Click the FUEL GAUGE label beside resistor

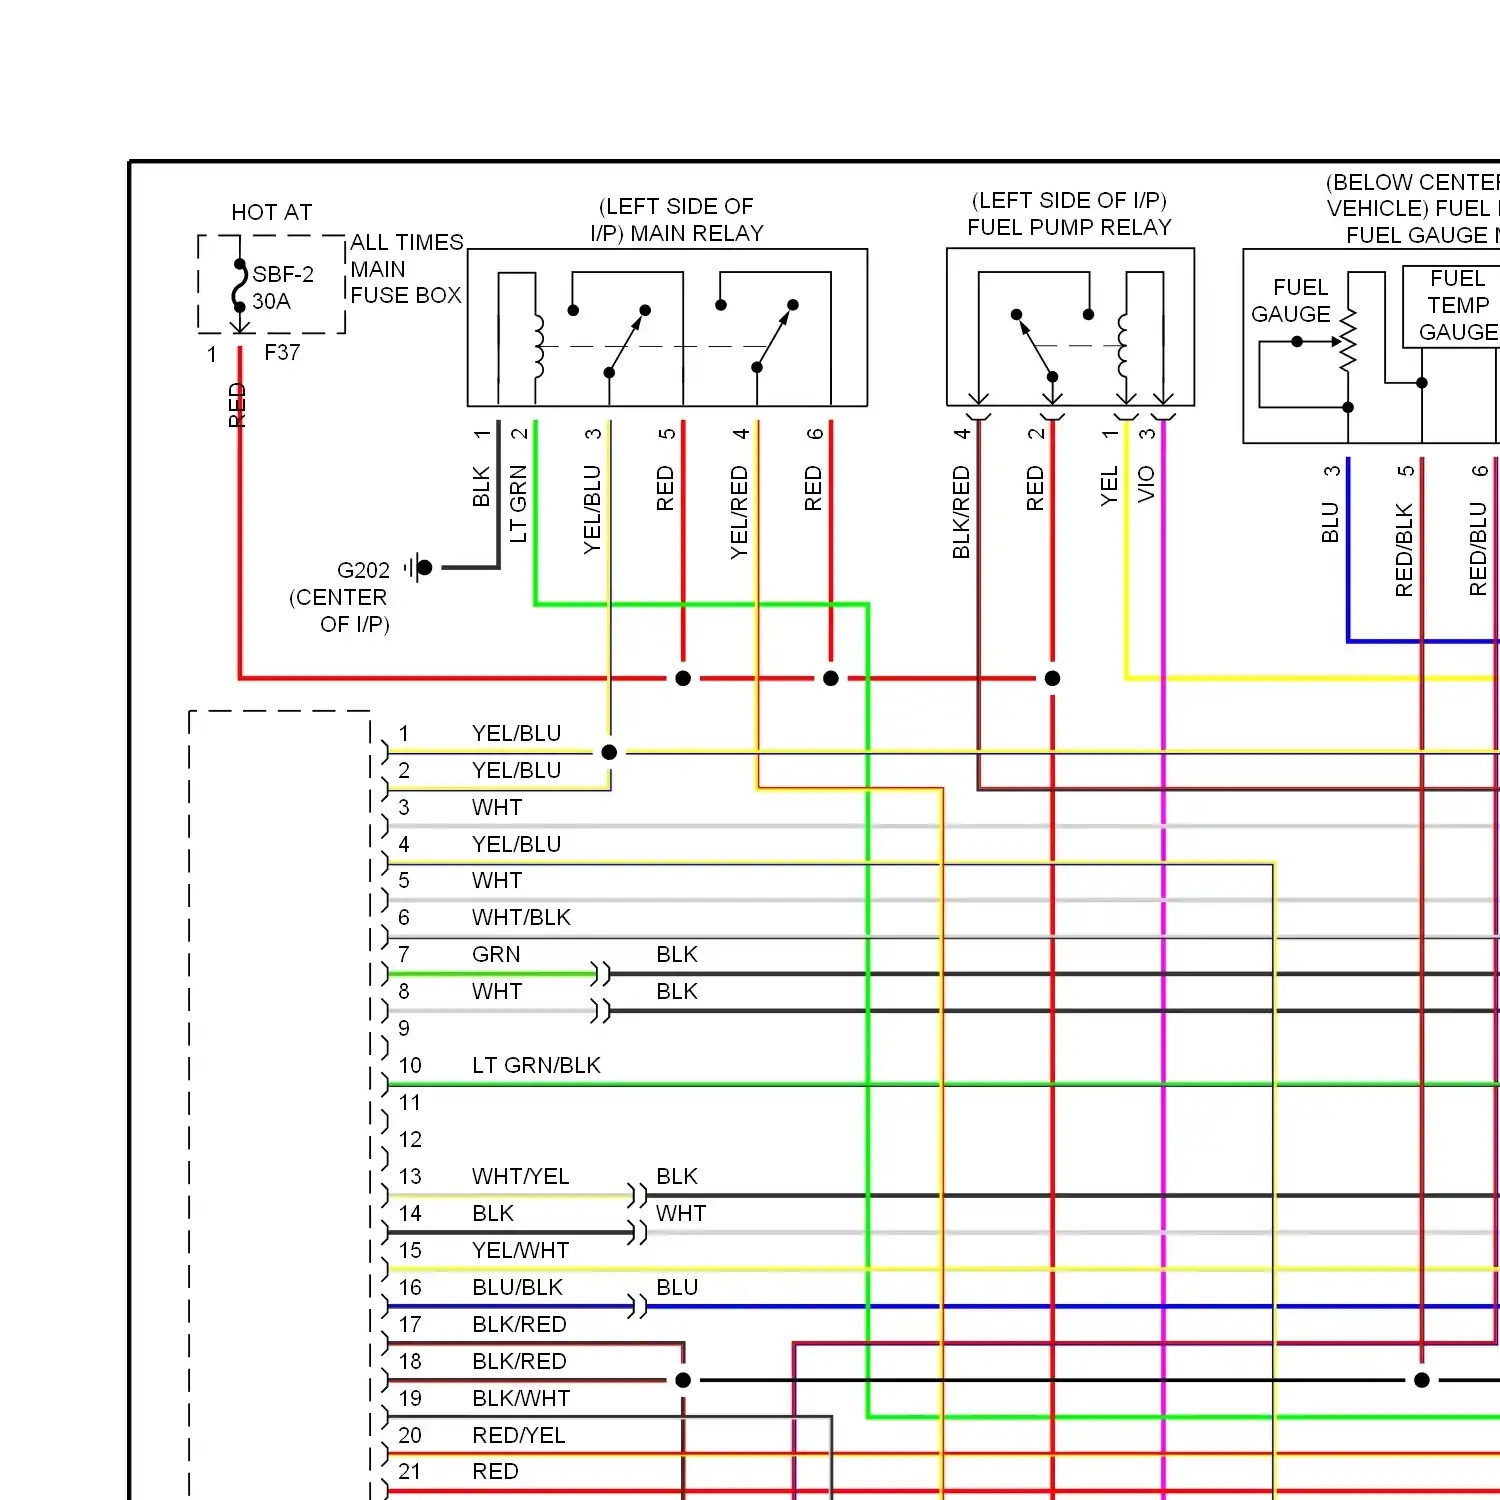1291,300
